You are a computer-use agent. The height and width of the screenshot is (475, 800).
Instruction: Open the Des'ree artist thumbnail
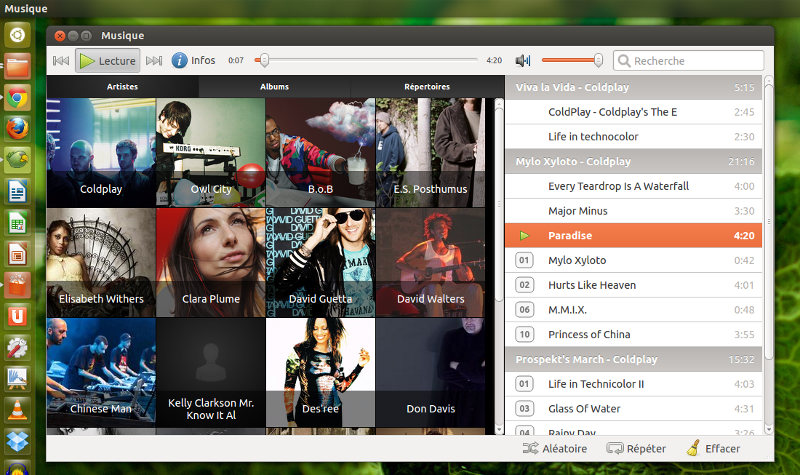pos(320,372)
